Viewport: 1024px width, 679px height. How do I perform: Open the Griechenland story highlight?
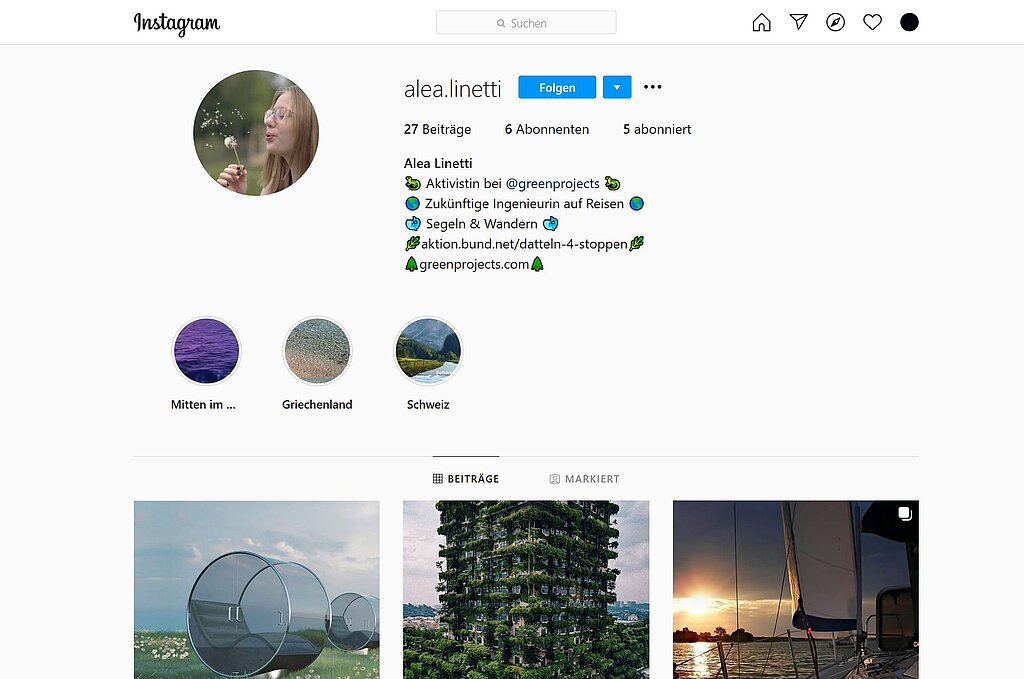tap(317, 351)
